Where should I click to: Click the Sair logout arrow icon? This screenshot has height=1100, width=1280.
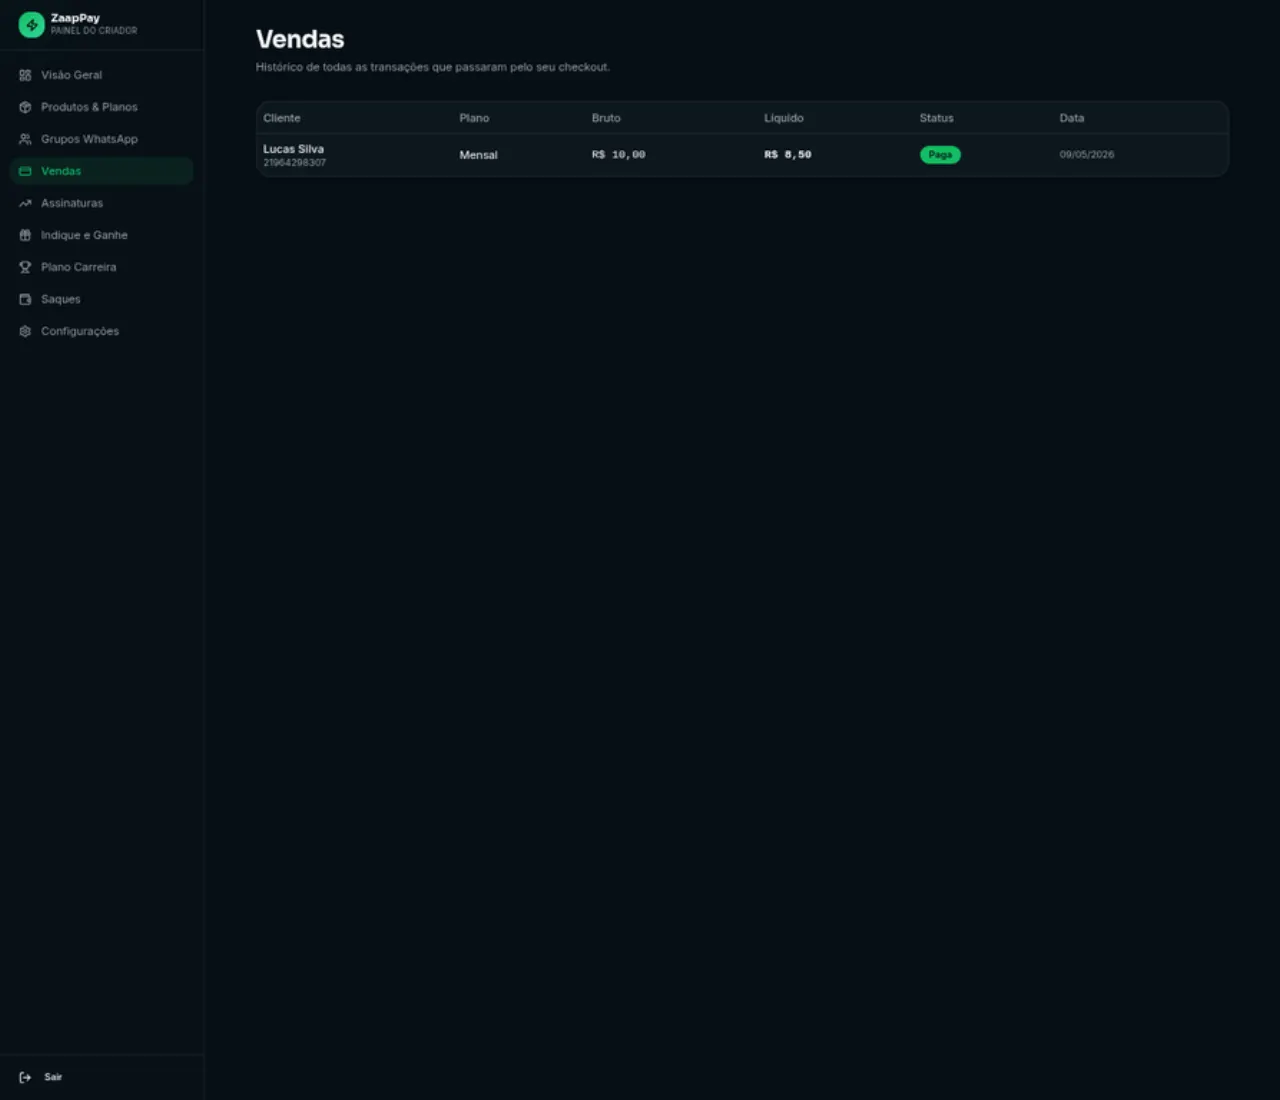tap(25, 1077)
